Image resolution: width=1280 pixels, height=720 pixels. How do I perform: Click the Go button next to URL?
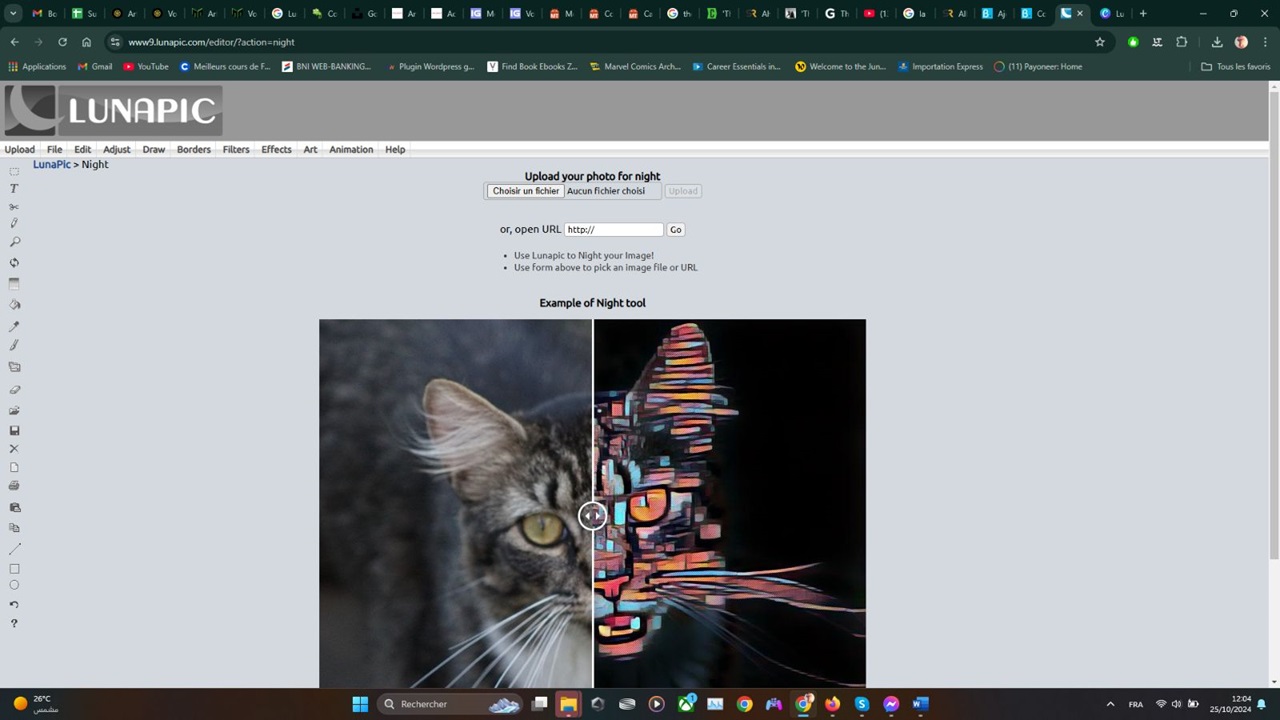(675, 229)
